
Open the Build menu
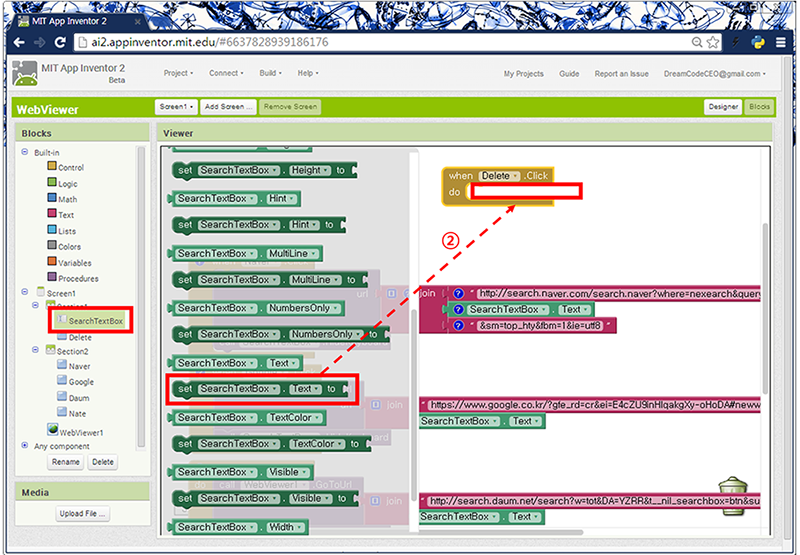(270, 73)
